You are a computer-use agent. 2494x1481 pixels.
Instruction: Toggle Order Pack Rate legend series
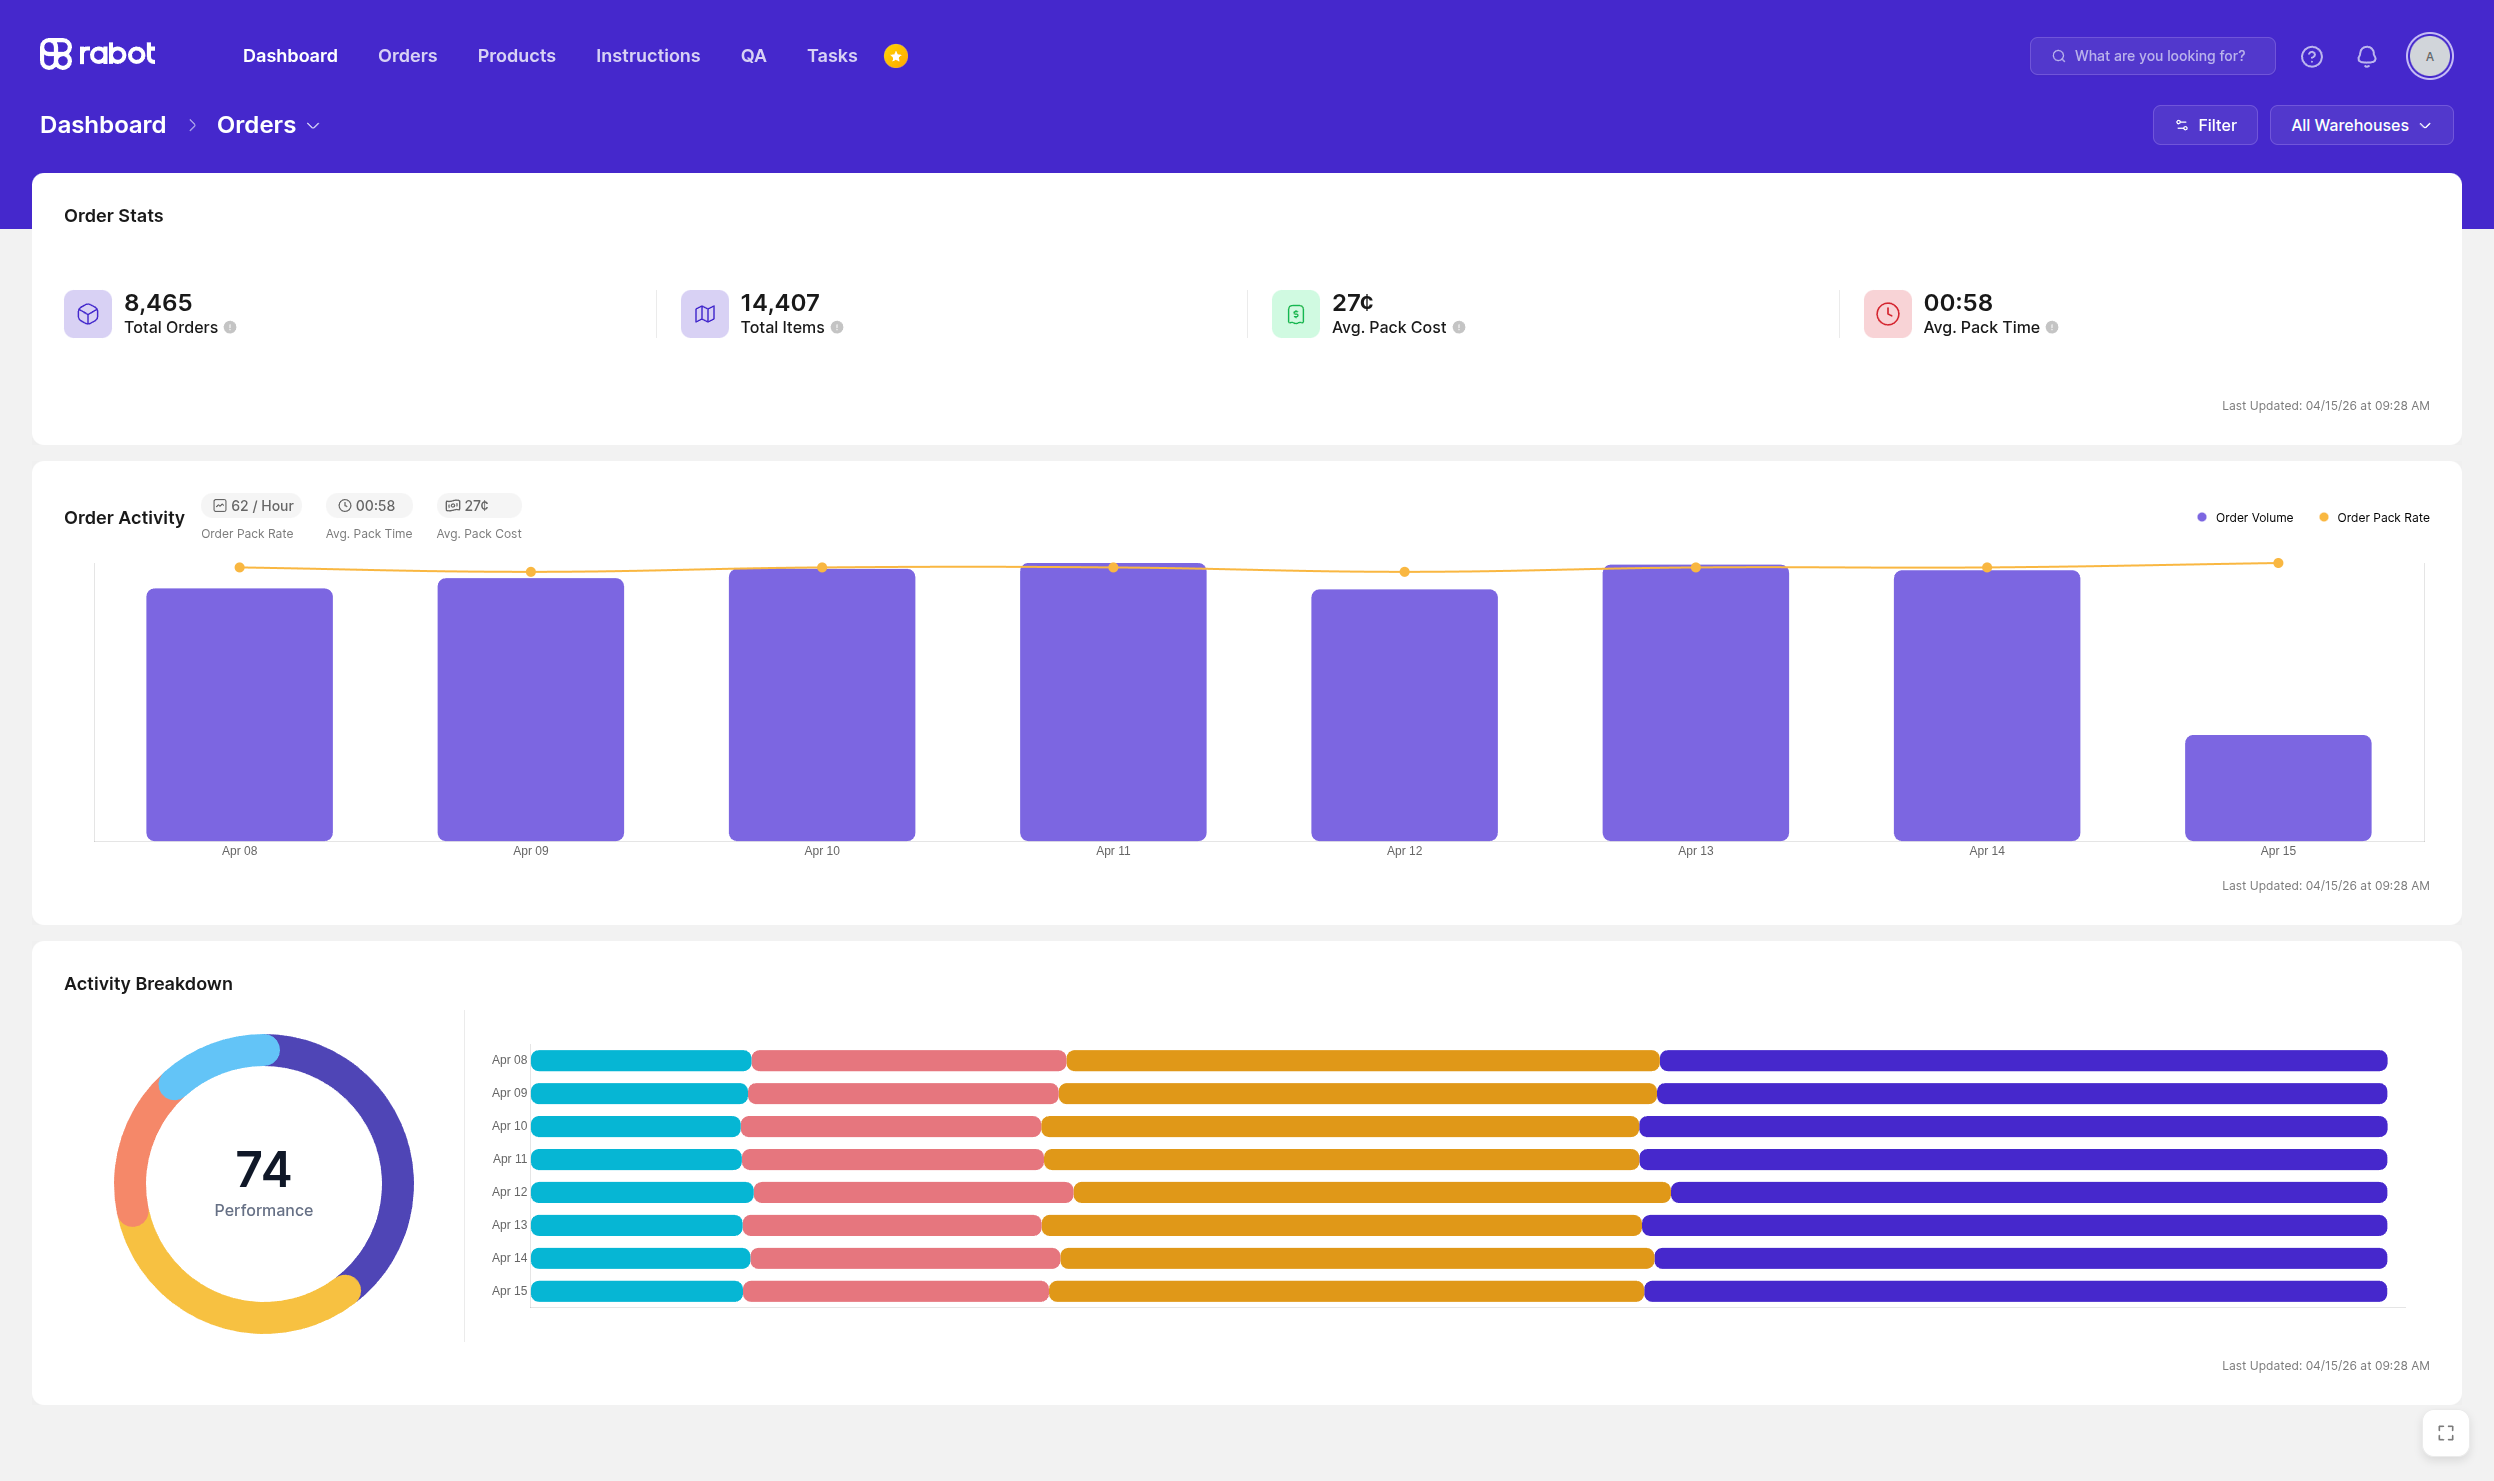click(x=2374, y=517)
